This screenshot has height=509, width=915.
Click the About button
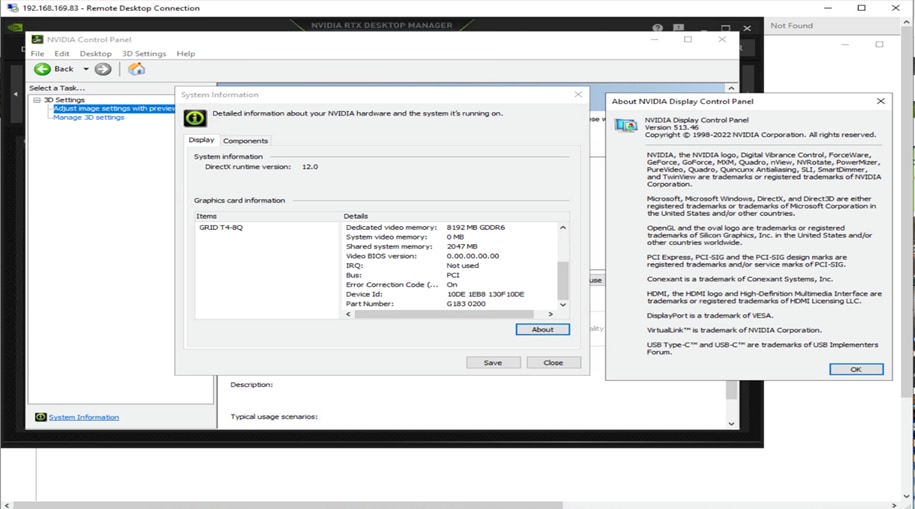543,329
